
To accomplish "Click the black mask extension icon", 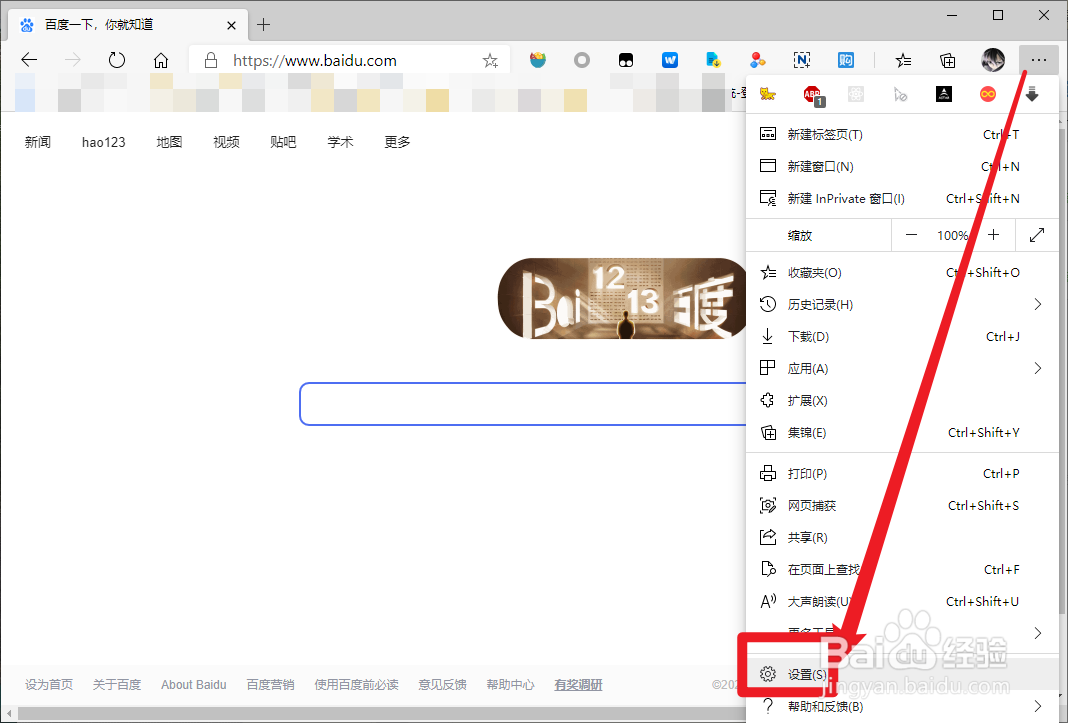I will [625, 61].
